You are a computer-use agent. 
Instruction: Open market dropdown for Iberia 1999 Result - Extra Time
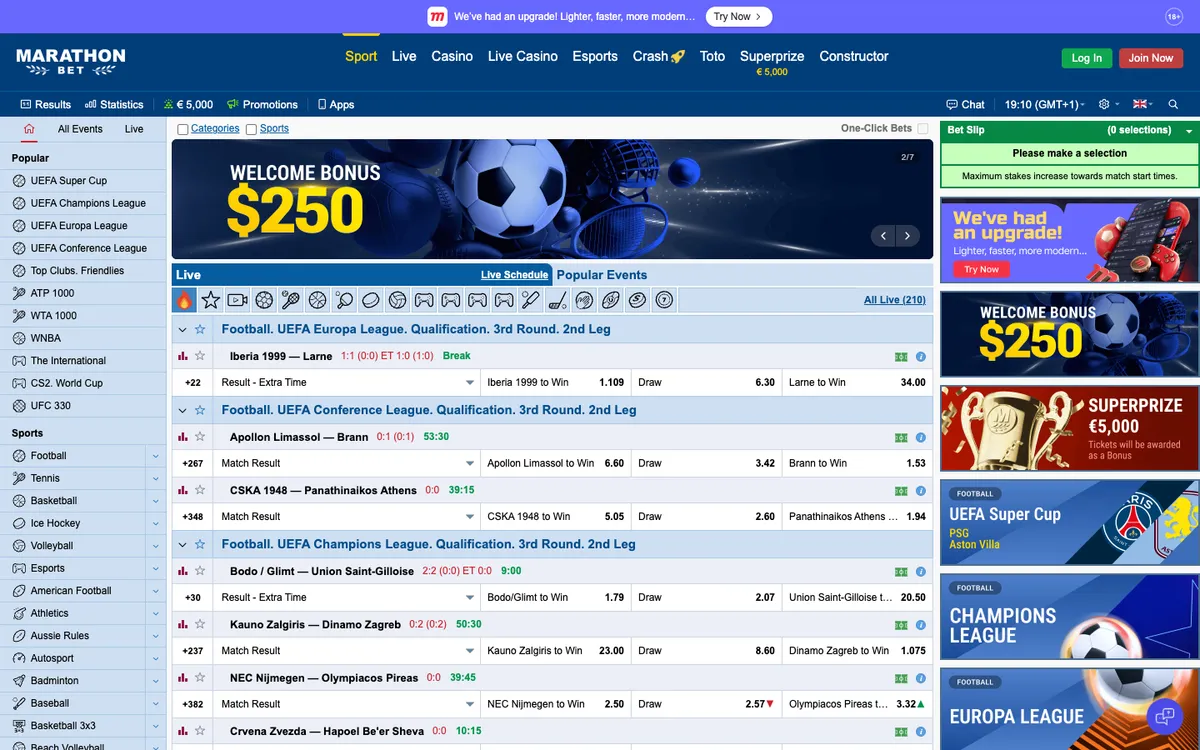(347, 382)
